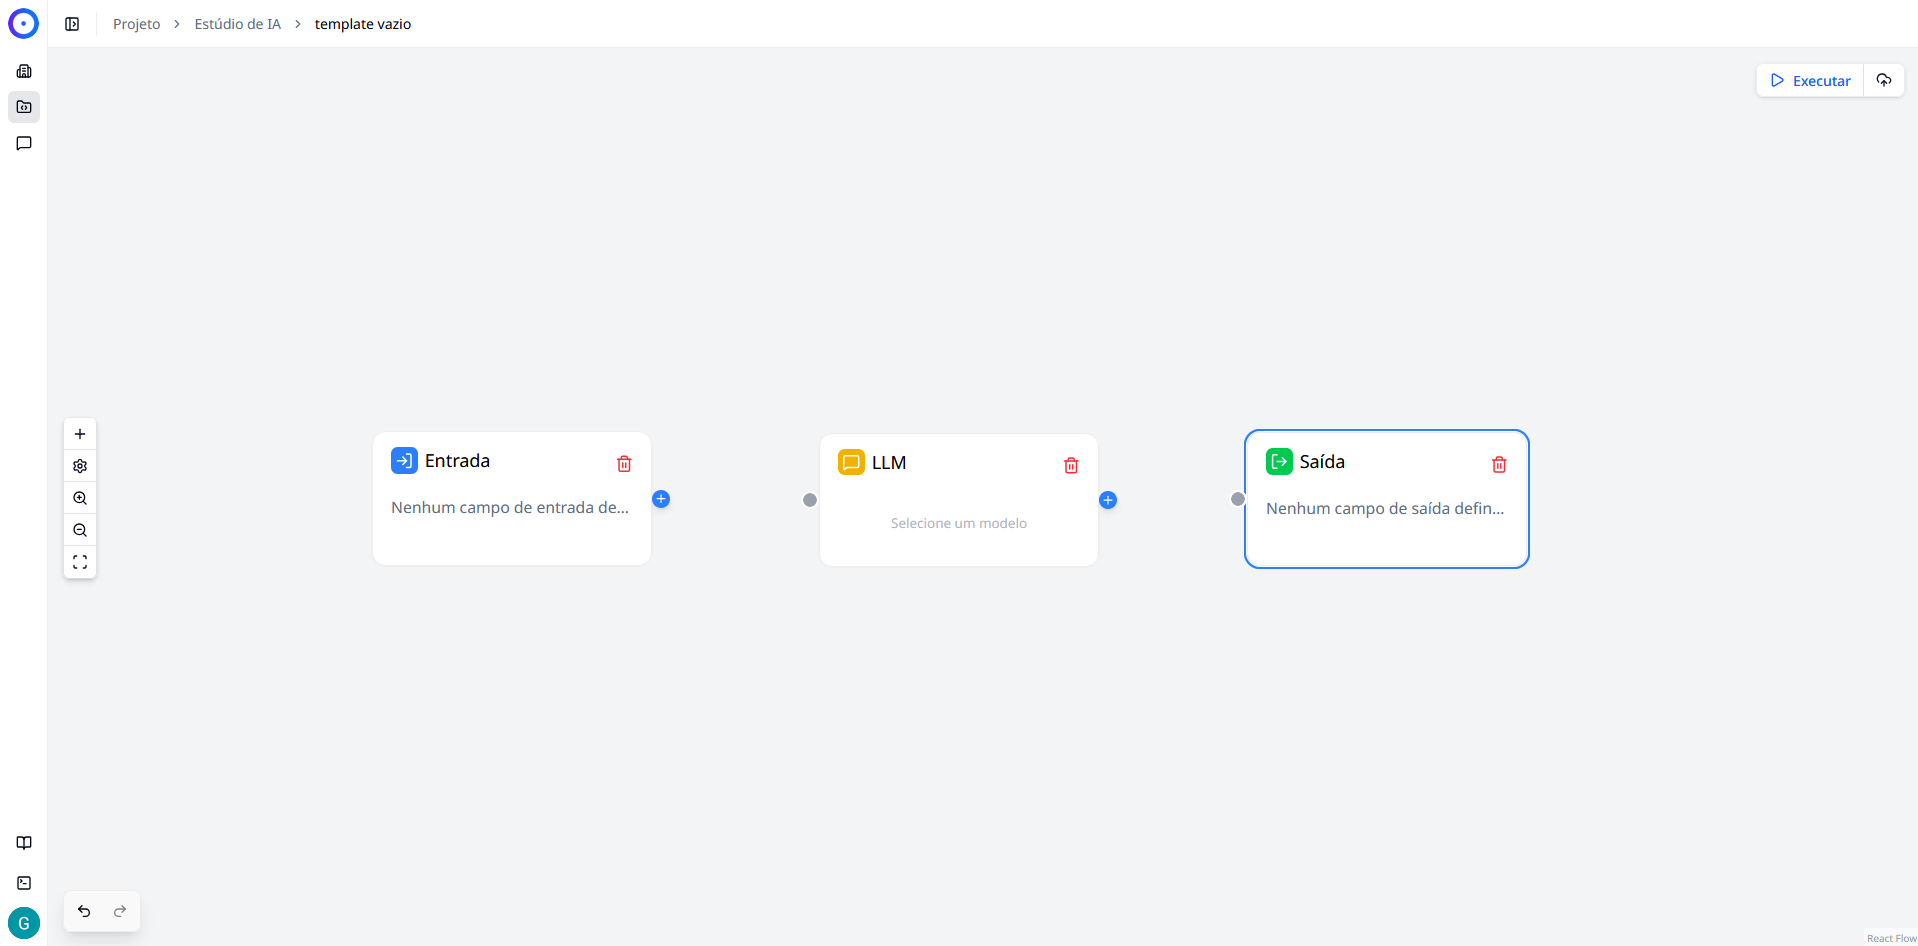Fit the canvas view to screen
The image size is (1918, 946).
pyautogui.click(x=80, y=562)
